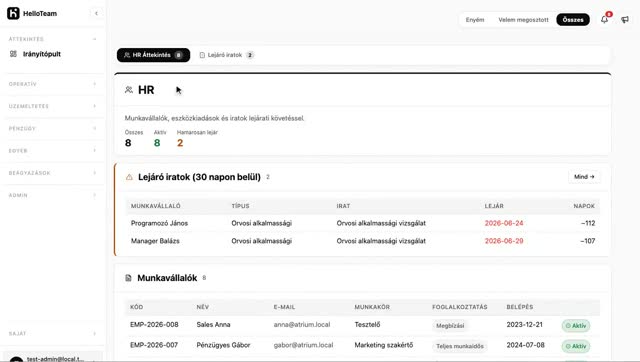Click the Megbízási employment tag
This screenshot has height=362, width=640.
coord(450,326)
